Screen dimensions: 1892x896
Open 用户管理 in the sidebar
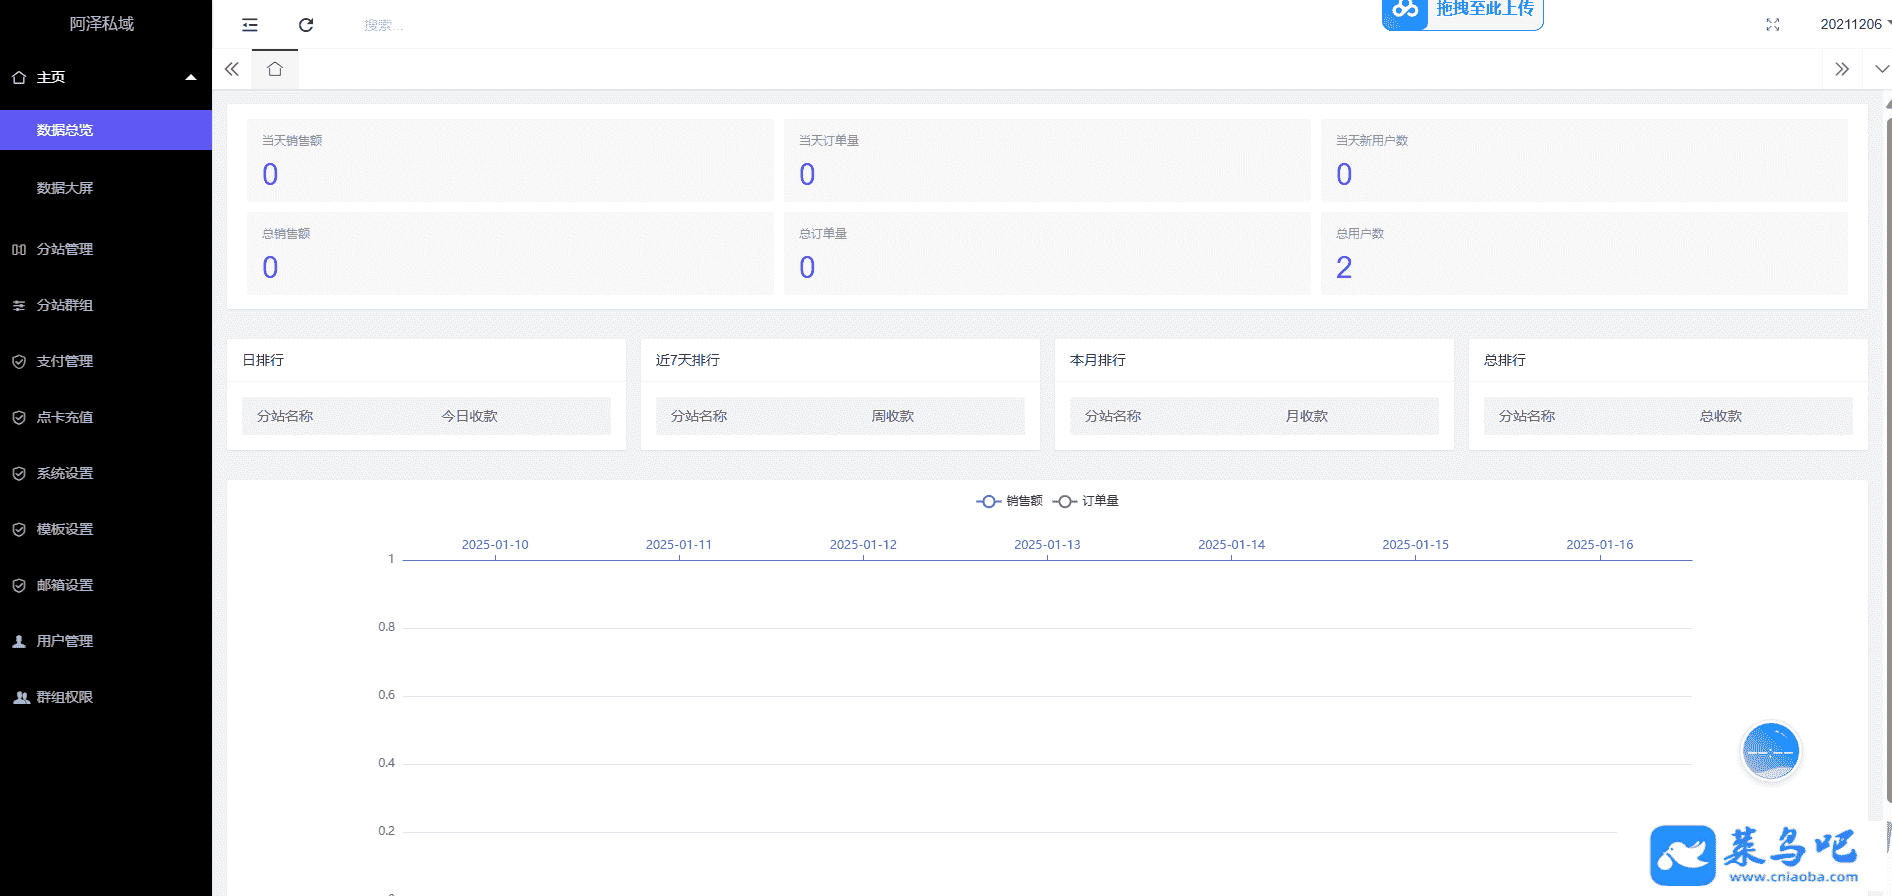pyautogui.click(x=65, y=641)
